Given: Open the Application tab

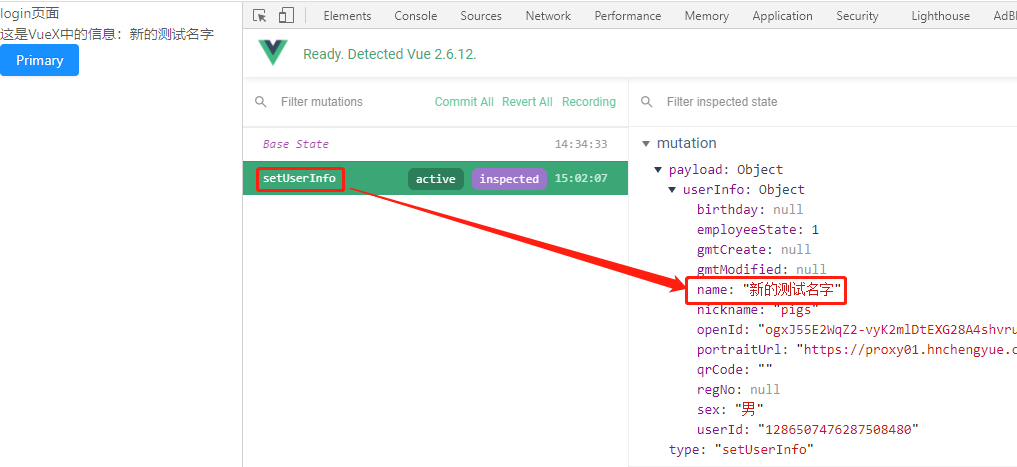Looking at the screenshot, I should click(x=782, y=16).
